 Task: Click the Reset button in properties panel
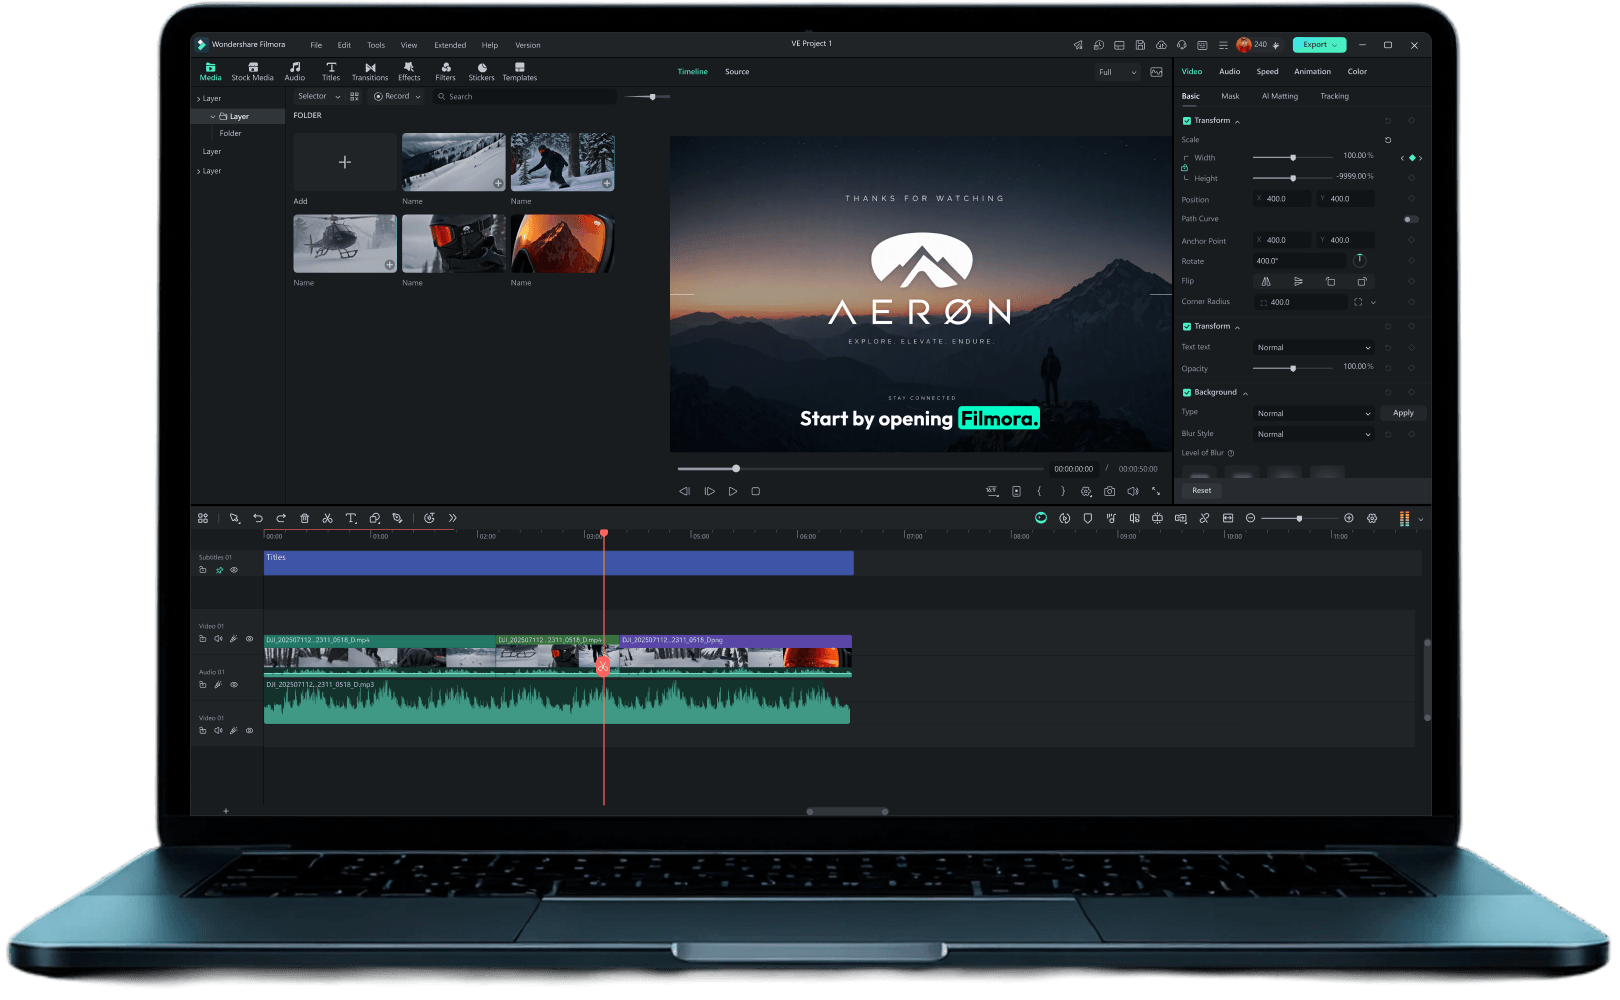(x=1201, y=491)
